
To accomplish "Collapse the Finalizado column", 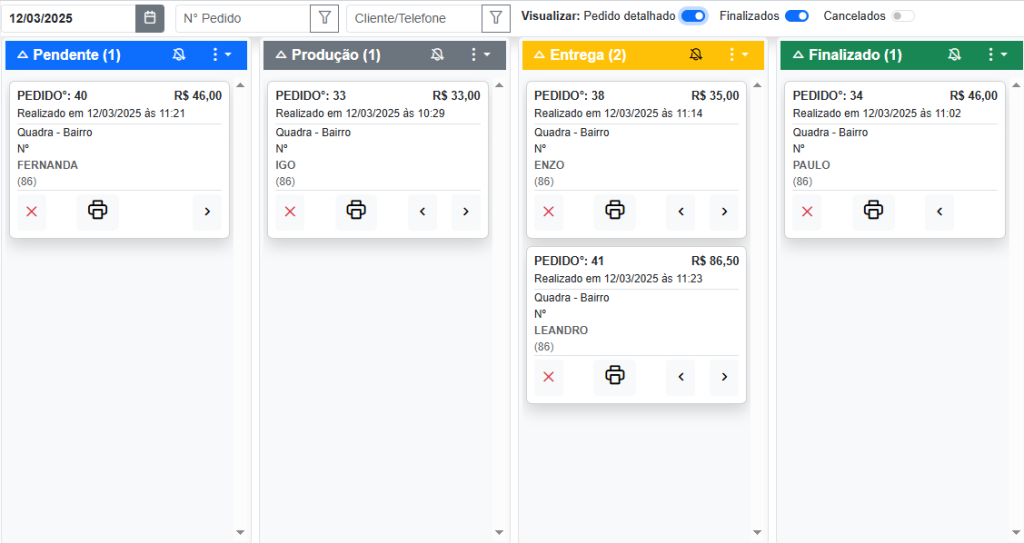I will point(794,55).
